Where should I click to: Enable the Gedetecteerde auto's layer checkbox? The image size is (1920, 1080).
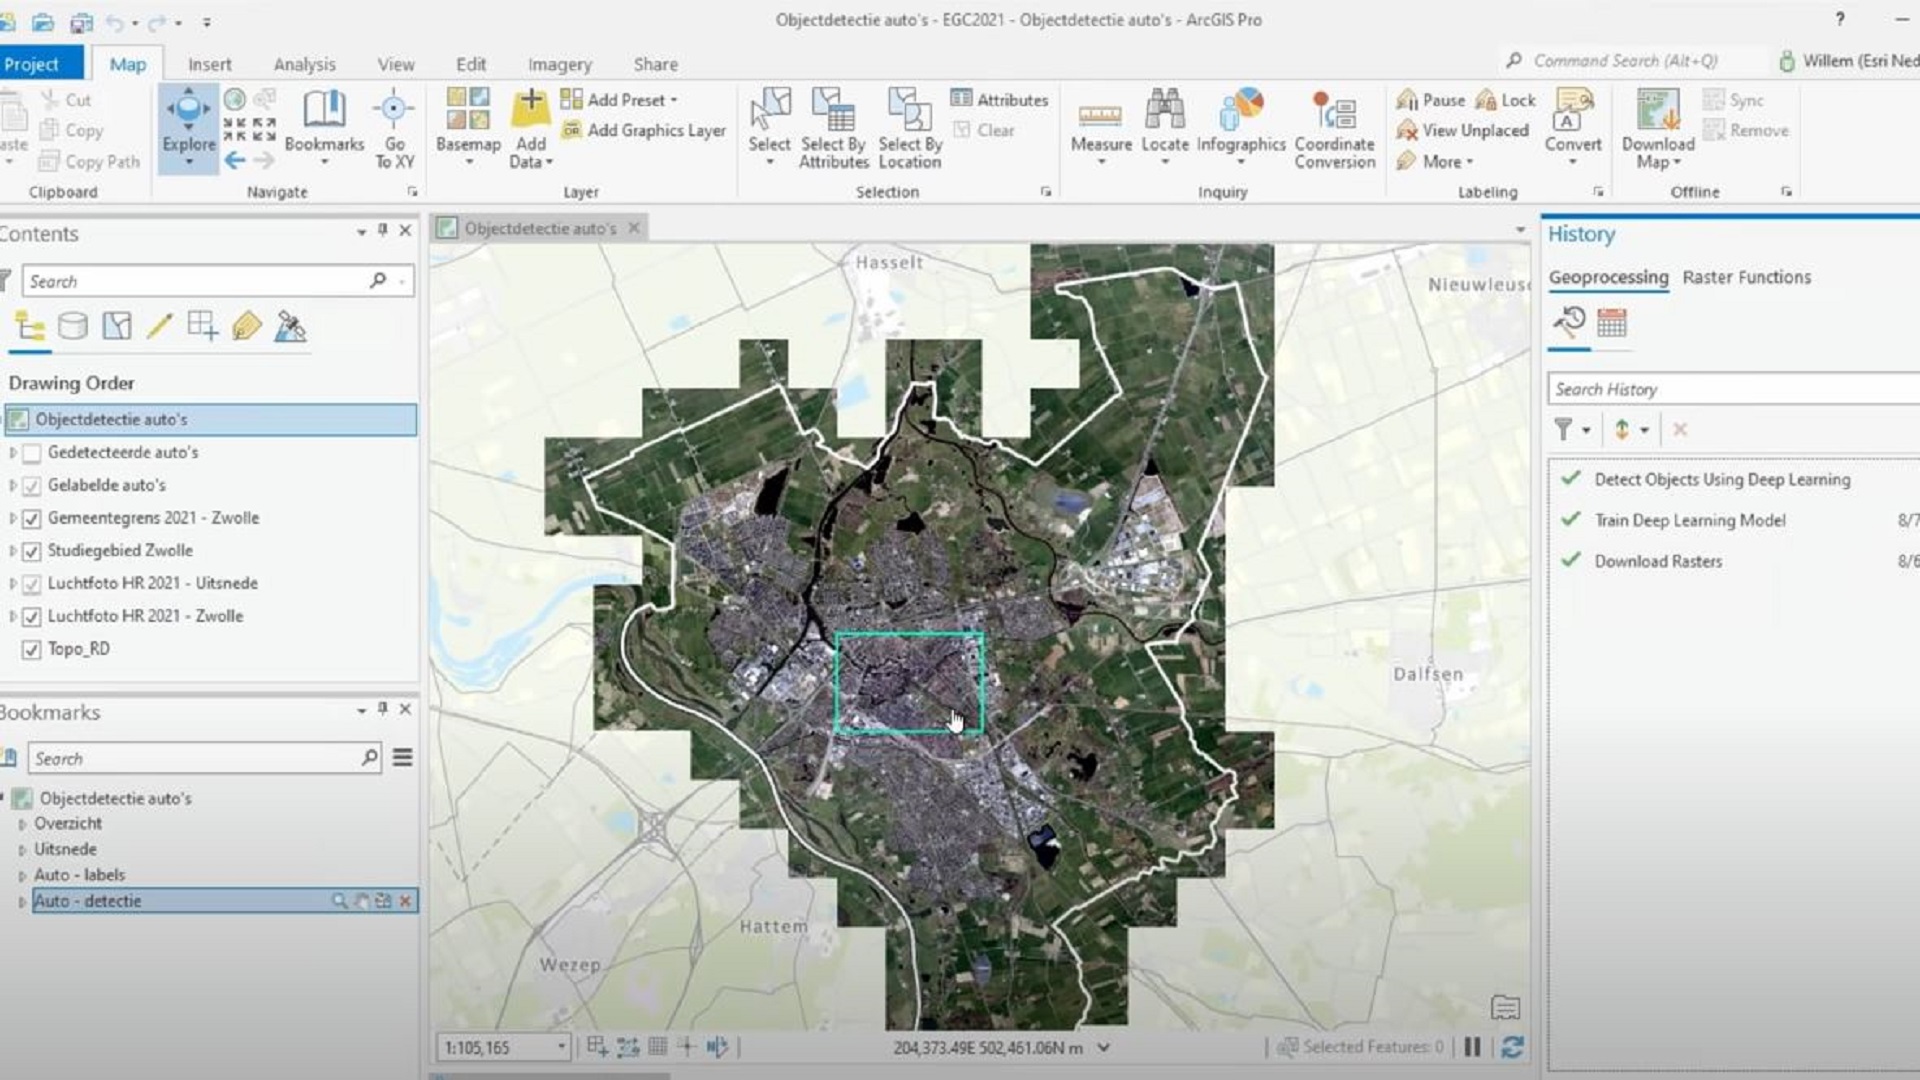[x=32, y=453]
